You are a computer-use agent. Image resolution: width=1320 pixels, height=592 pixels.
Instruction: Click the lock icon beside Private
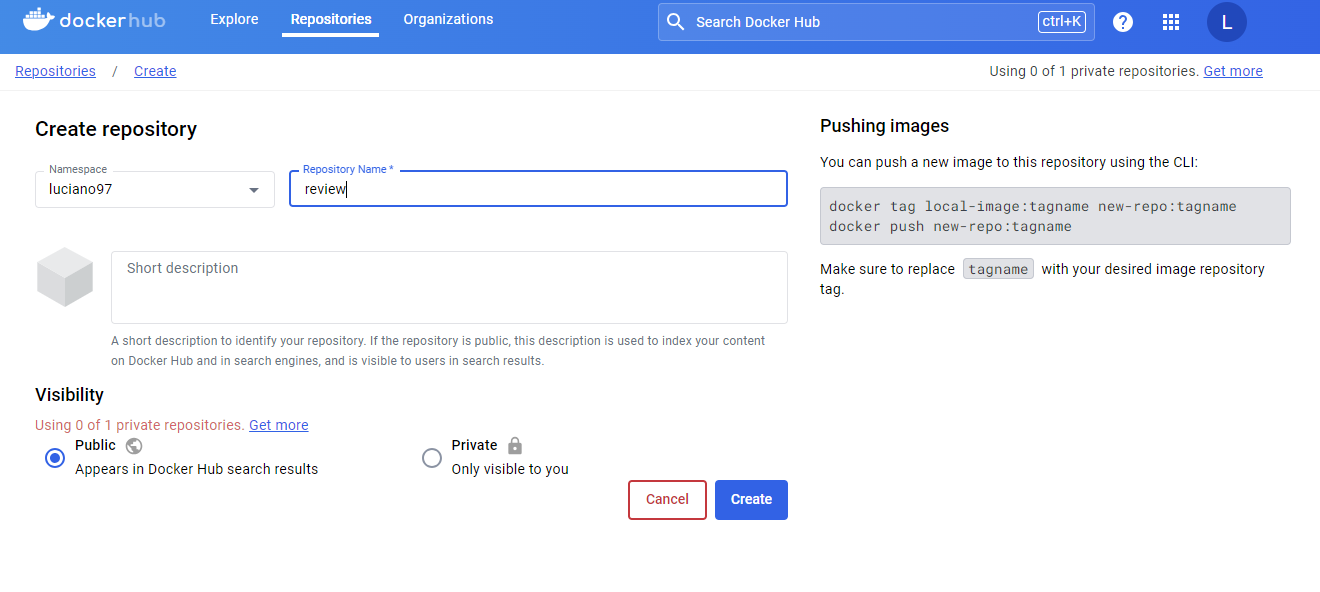(515, 445)
